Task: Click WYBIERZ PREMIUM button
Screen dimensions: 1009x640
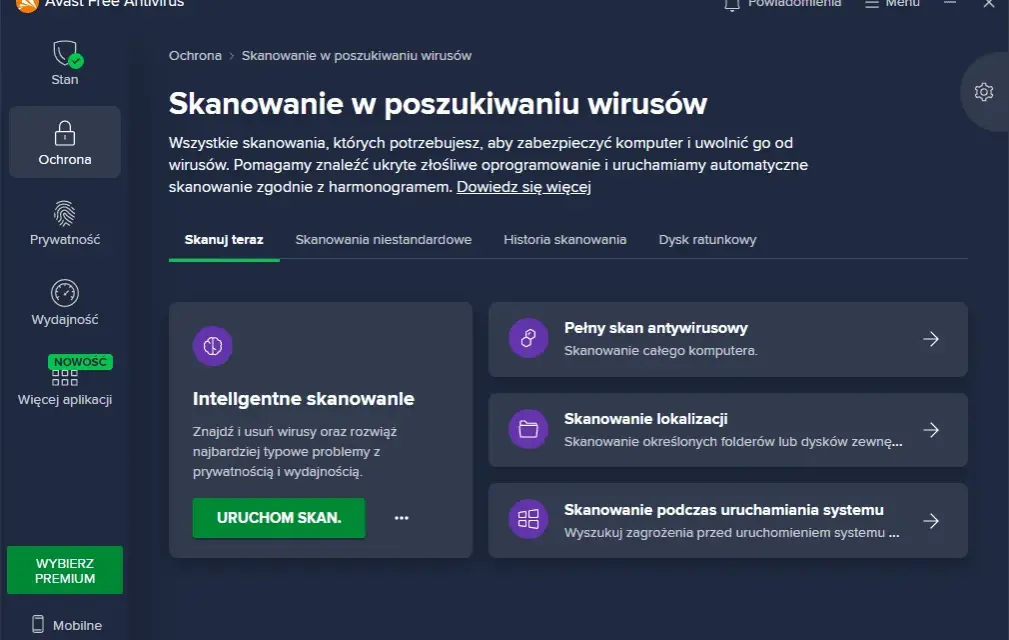Action: coord(65,571)
